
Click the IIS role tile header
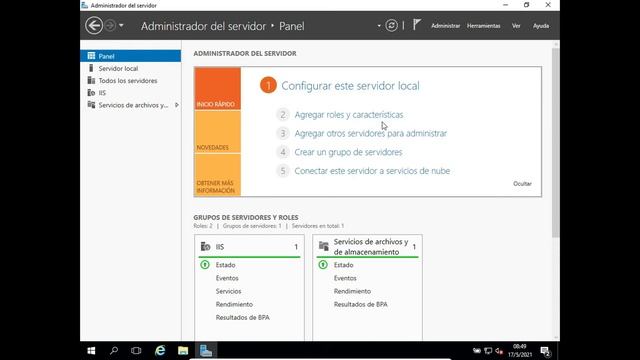pos(249,247)
